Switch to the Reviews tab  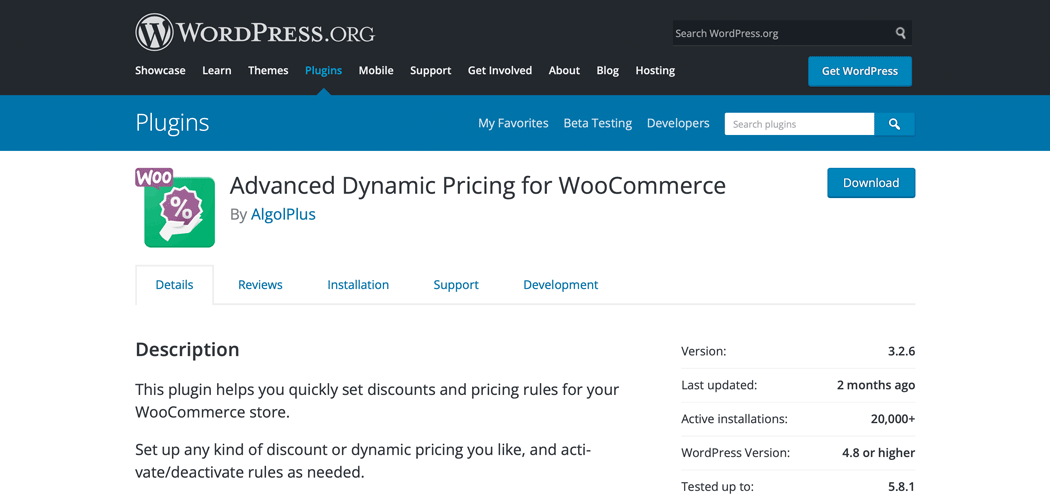tap(260, 284)
